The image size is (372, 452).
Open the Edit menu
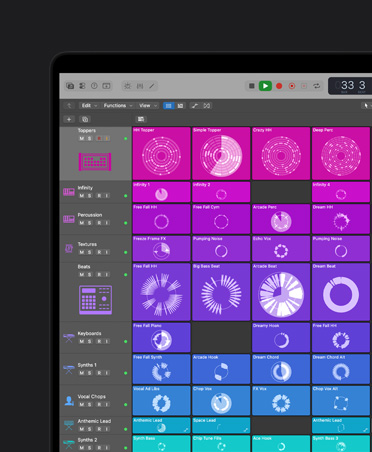click(89, 106)
